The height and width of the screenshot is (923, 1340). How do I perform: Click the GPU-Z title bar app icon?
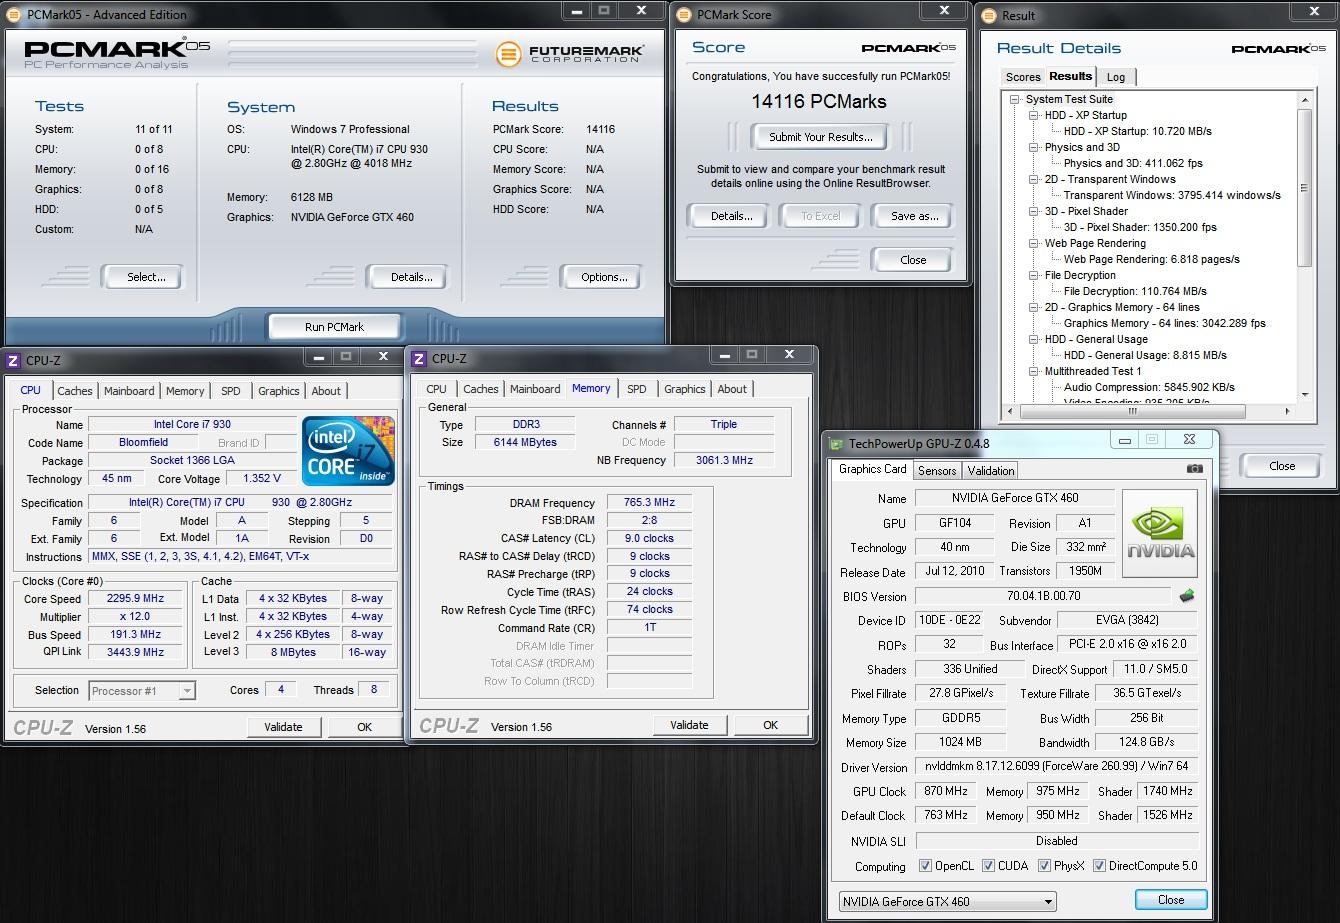tap(835, 443)
